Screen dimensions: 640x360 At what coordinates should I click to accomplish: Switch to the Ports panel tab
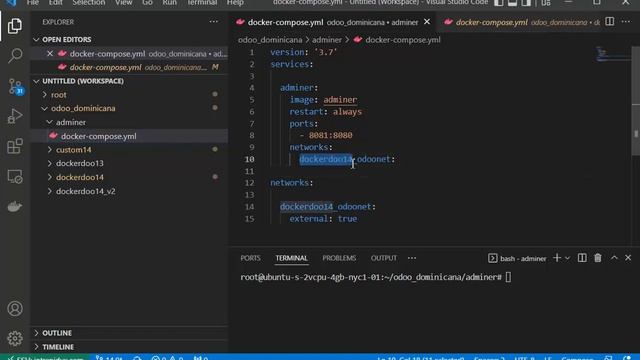coord(250,258)
